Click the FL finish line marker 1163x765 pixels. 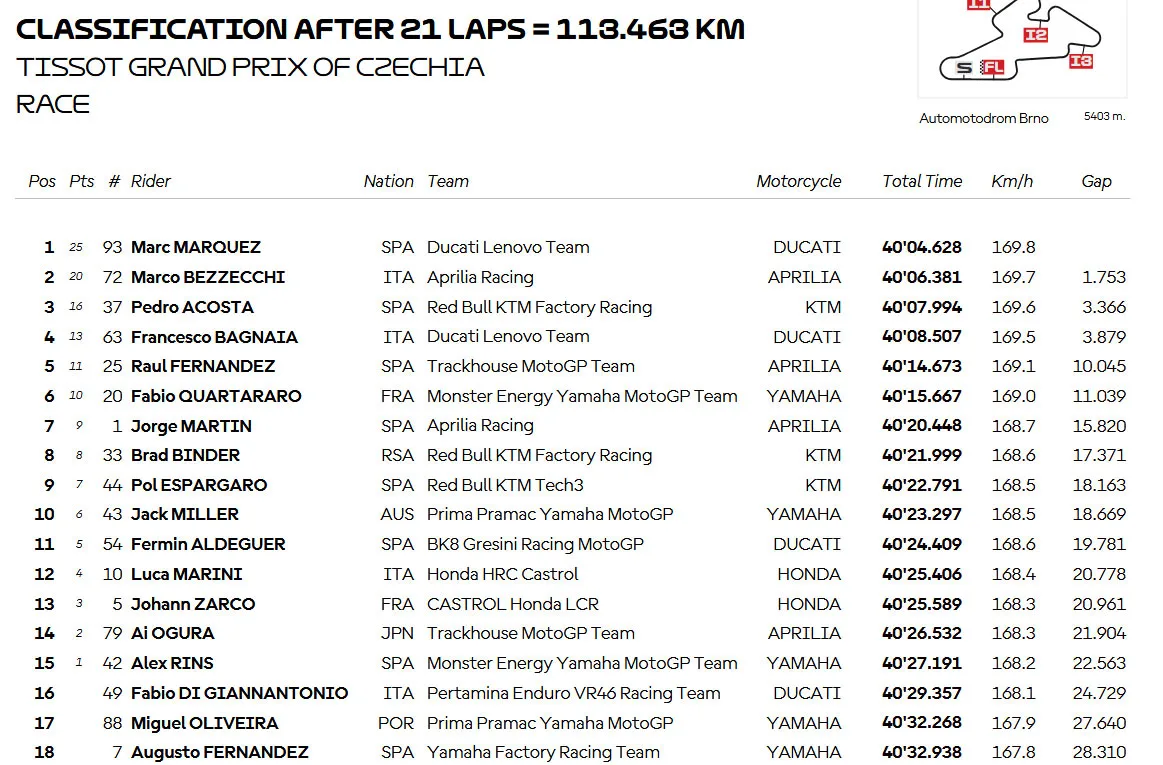pyautogui.click(x=992, y=68)
